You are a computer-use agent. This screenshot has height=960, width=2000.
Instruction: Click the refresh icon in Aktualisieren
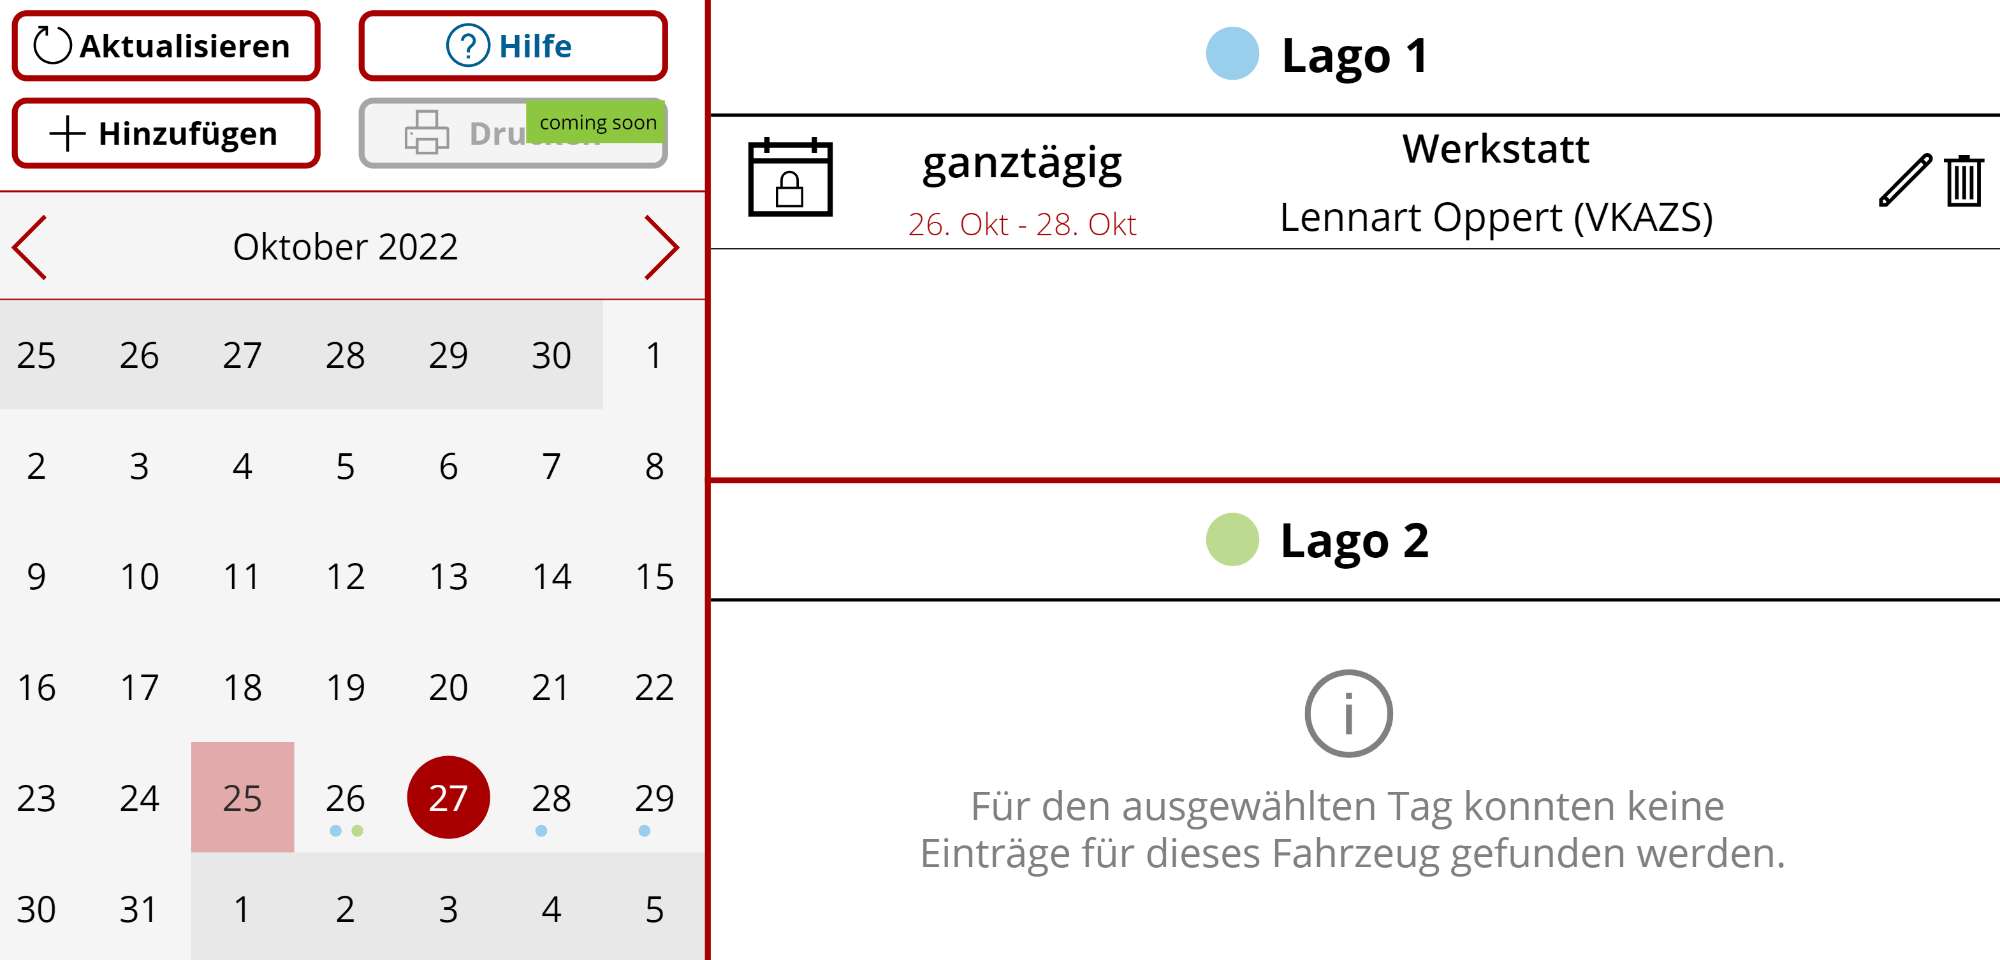tap(52, 46)
